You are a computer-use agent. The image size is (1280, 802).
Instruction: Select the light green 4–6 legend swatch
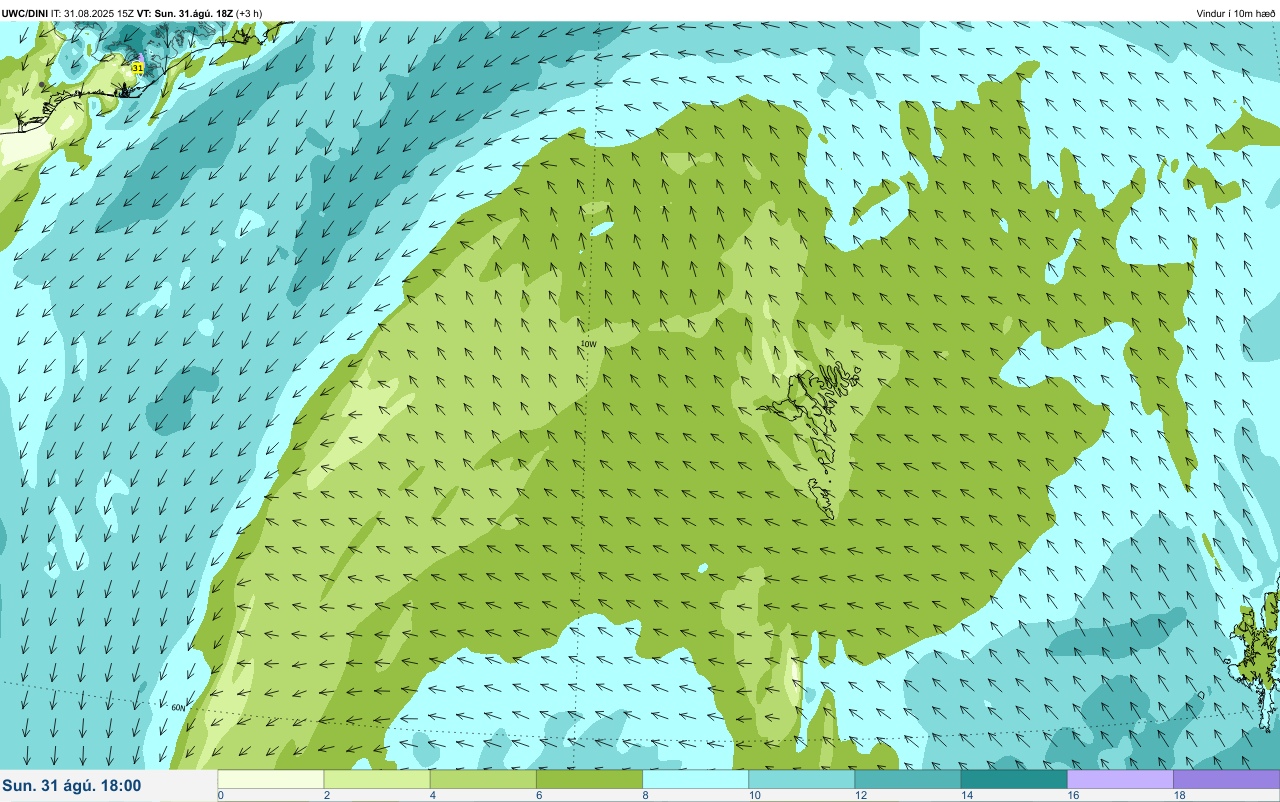483,779
